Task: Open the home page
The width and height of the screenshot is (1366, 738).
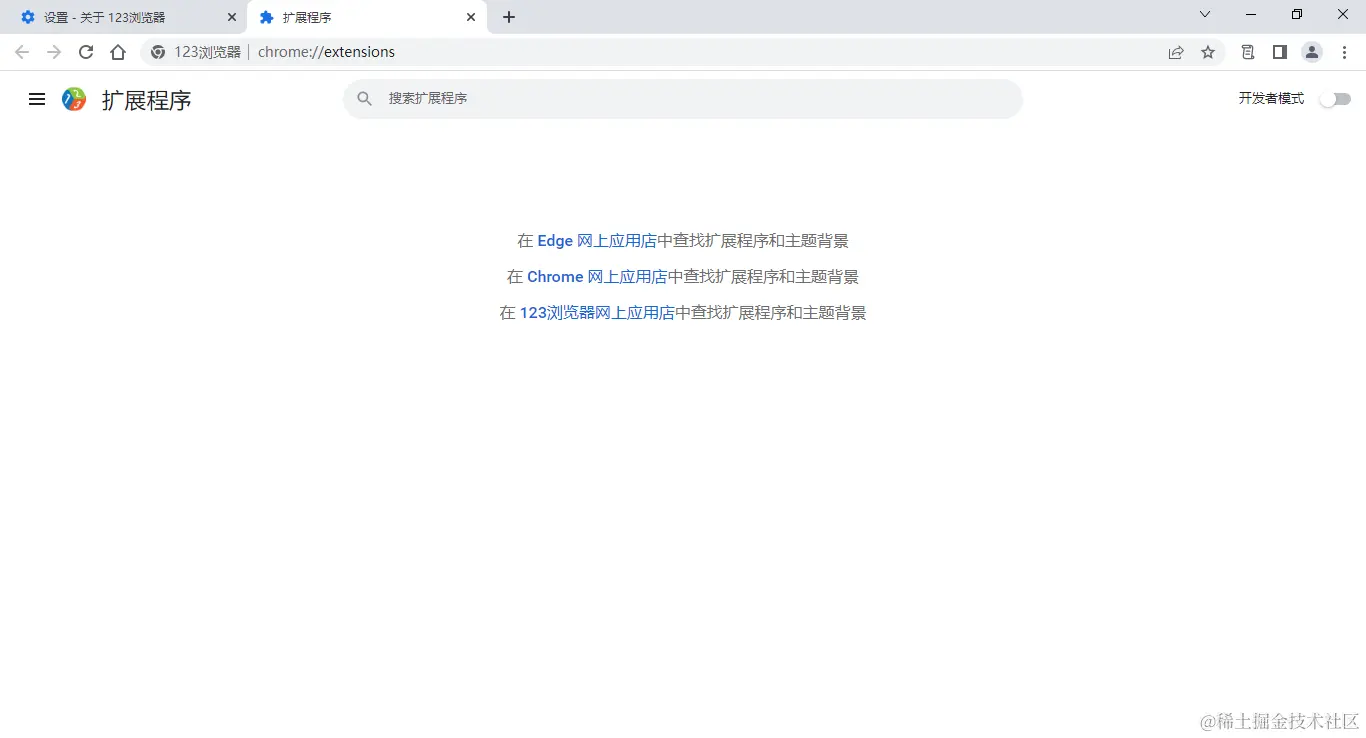Action: [x=118, y=52]
